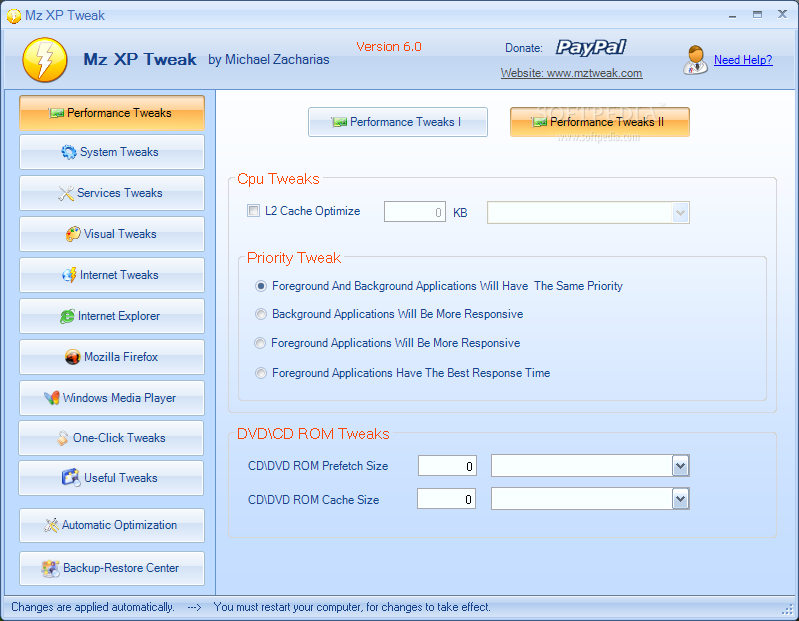Switch to Performance Tweaks II tab
799x621 pixels.
(x=600, y=122)
